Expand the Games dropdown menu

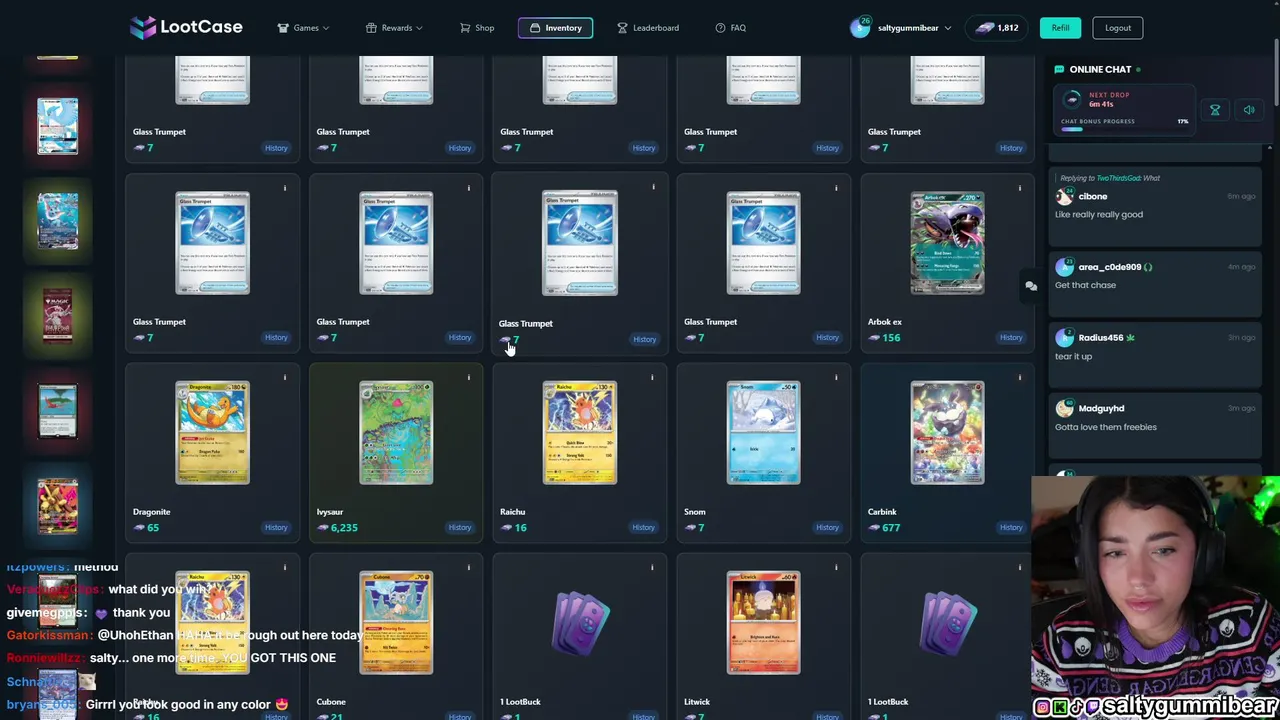point(303,28)
